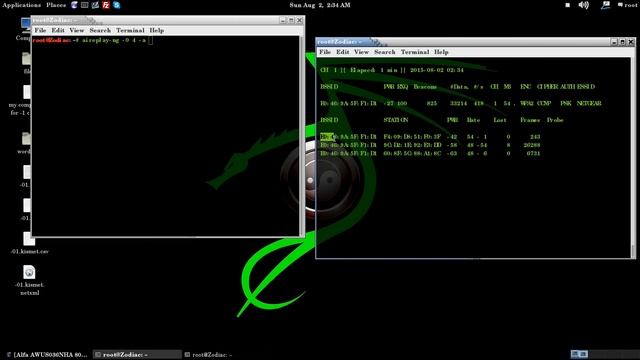Open File menu in left terminal window
Screen dimensions: 640x360
40,30
